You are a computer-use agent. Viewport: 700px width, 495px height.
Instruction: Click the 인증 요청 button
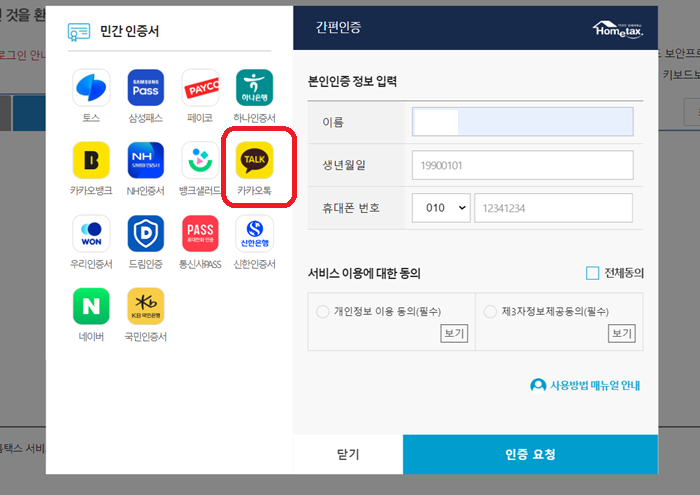[x=530, y=454]
